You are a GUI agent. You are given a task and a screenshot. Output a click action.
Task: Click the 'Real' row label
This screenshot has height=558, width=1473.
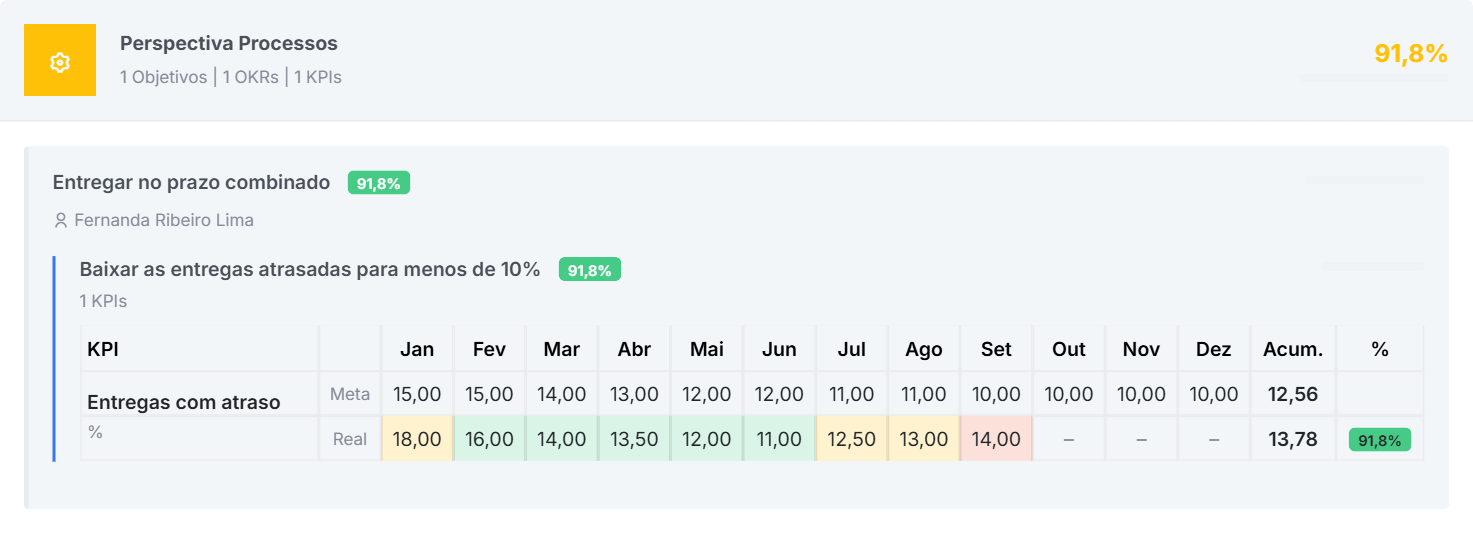pos(350,439)
